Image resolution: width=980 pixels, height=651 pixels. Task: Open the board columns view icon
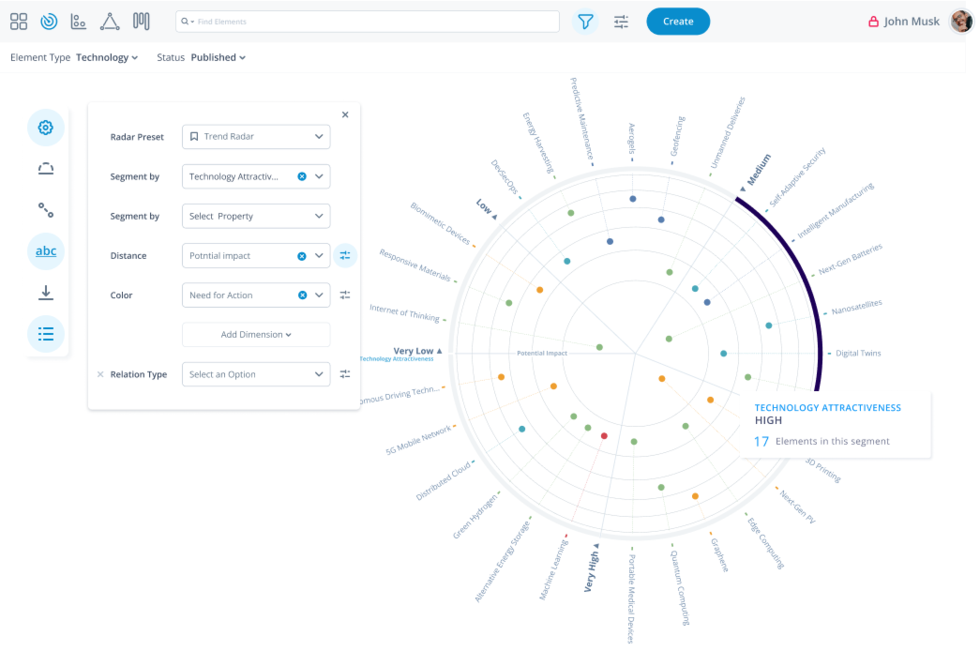coord(141,21)
